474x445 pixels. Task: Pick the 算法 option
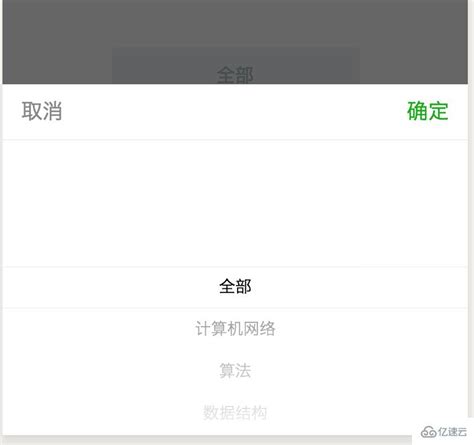click(235, 371)
